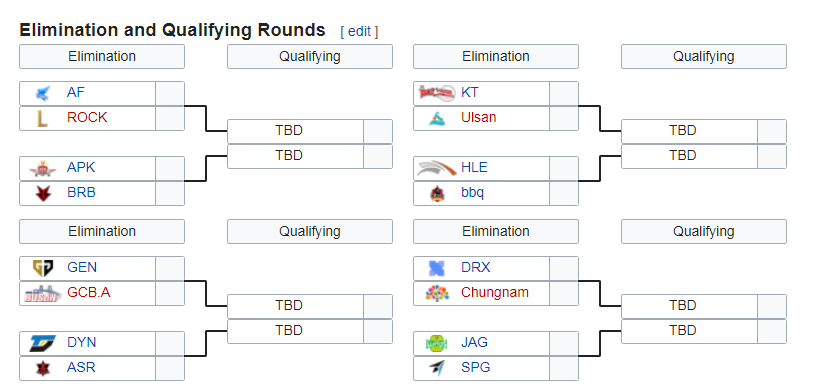The height and width of the screenshot is (391, 815).
Task: Click the Chungnam team logo icon
Action: click(x=437, y=293)
